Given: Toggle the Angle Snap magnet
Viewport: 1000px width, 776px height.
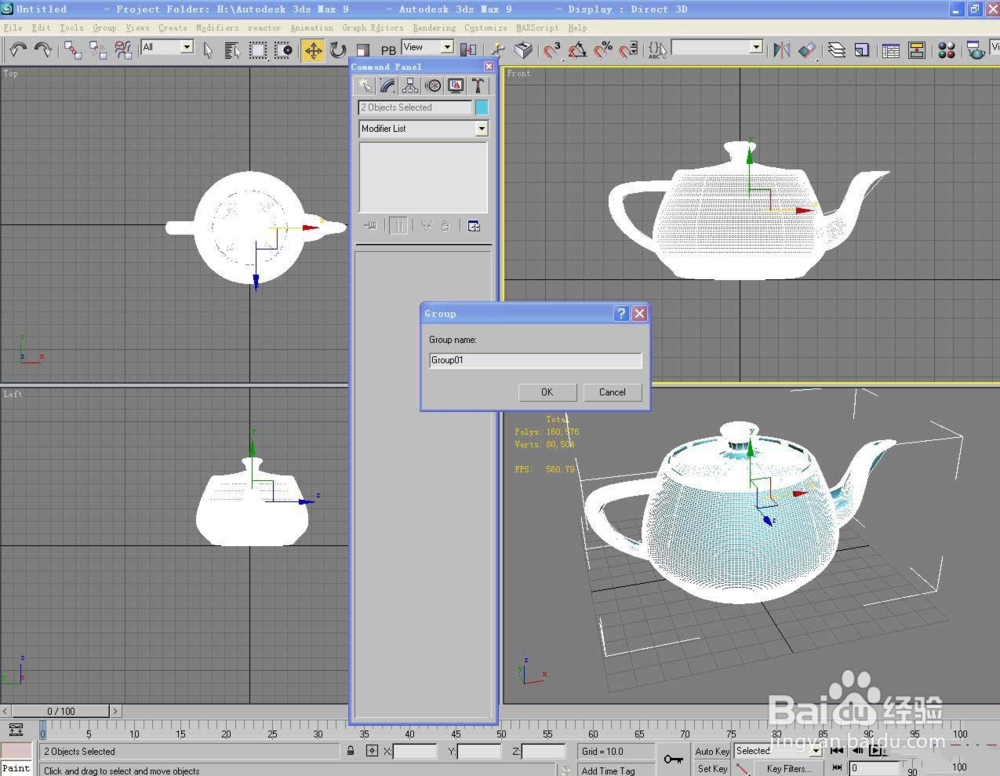Looking at the screenshot, I should (578, 50).
